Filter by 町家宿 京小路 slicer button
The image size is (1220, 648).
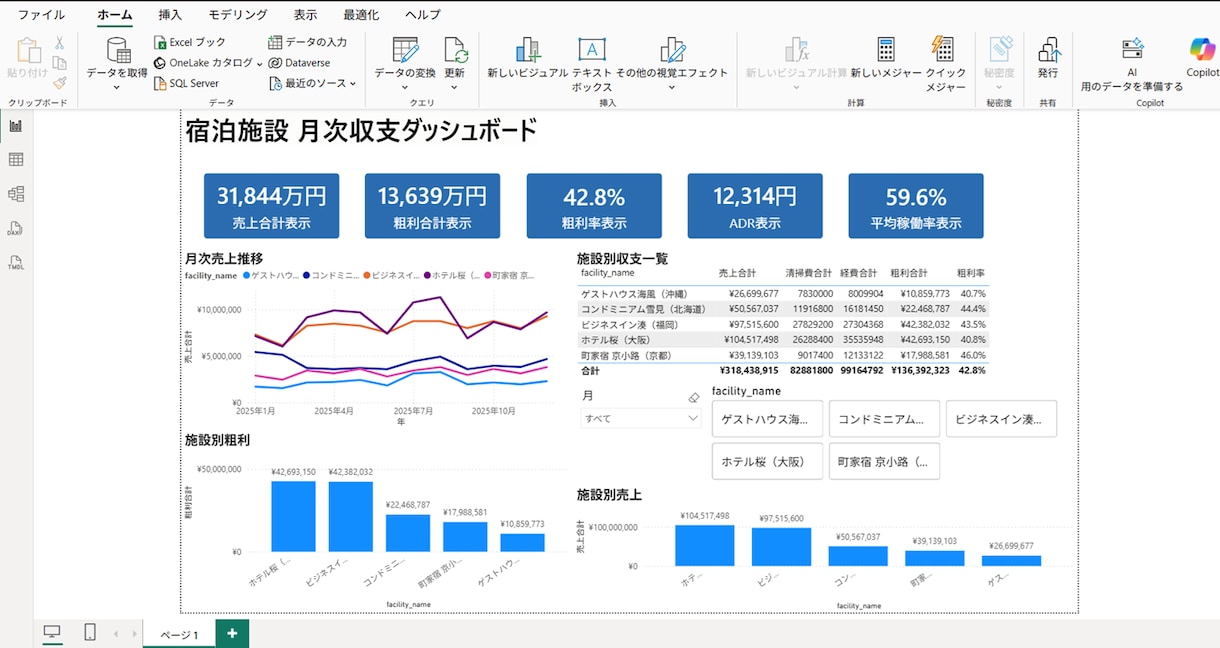click(x=884, y=461)
